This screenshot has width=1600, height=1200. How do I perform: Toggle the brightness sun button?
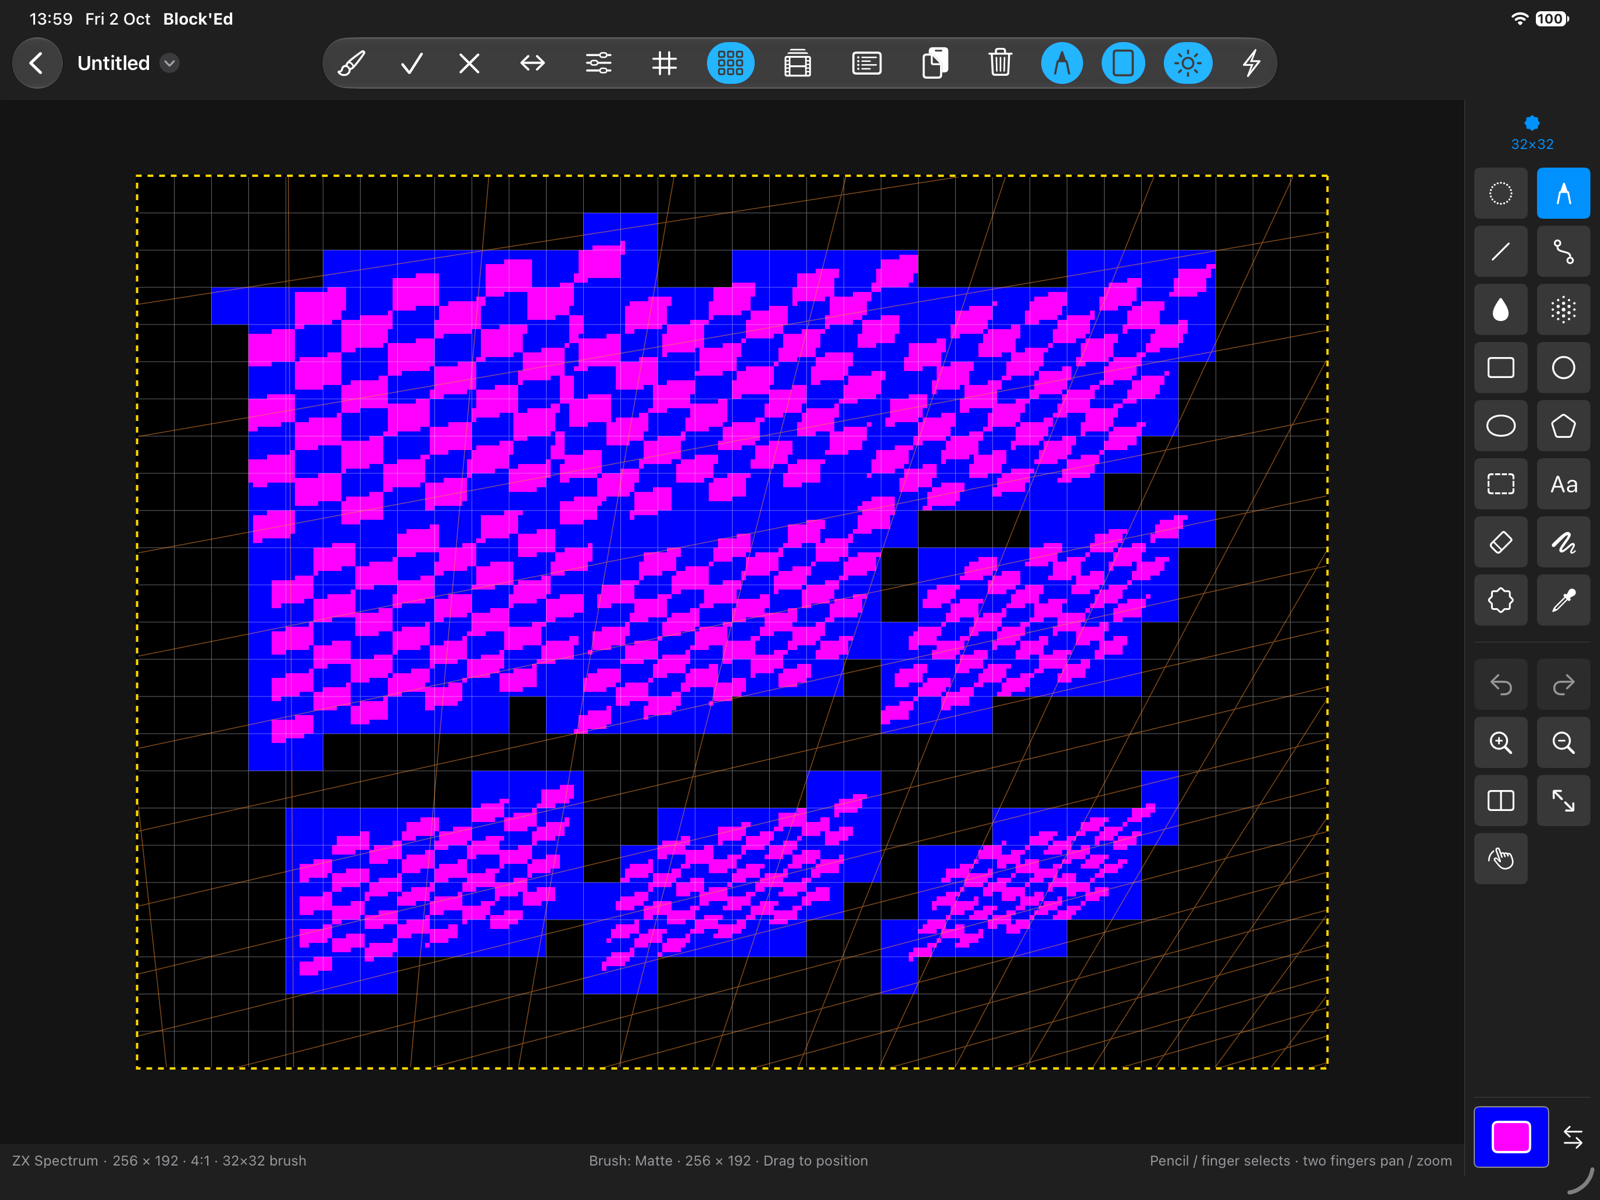tap(1188, 63)
